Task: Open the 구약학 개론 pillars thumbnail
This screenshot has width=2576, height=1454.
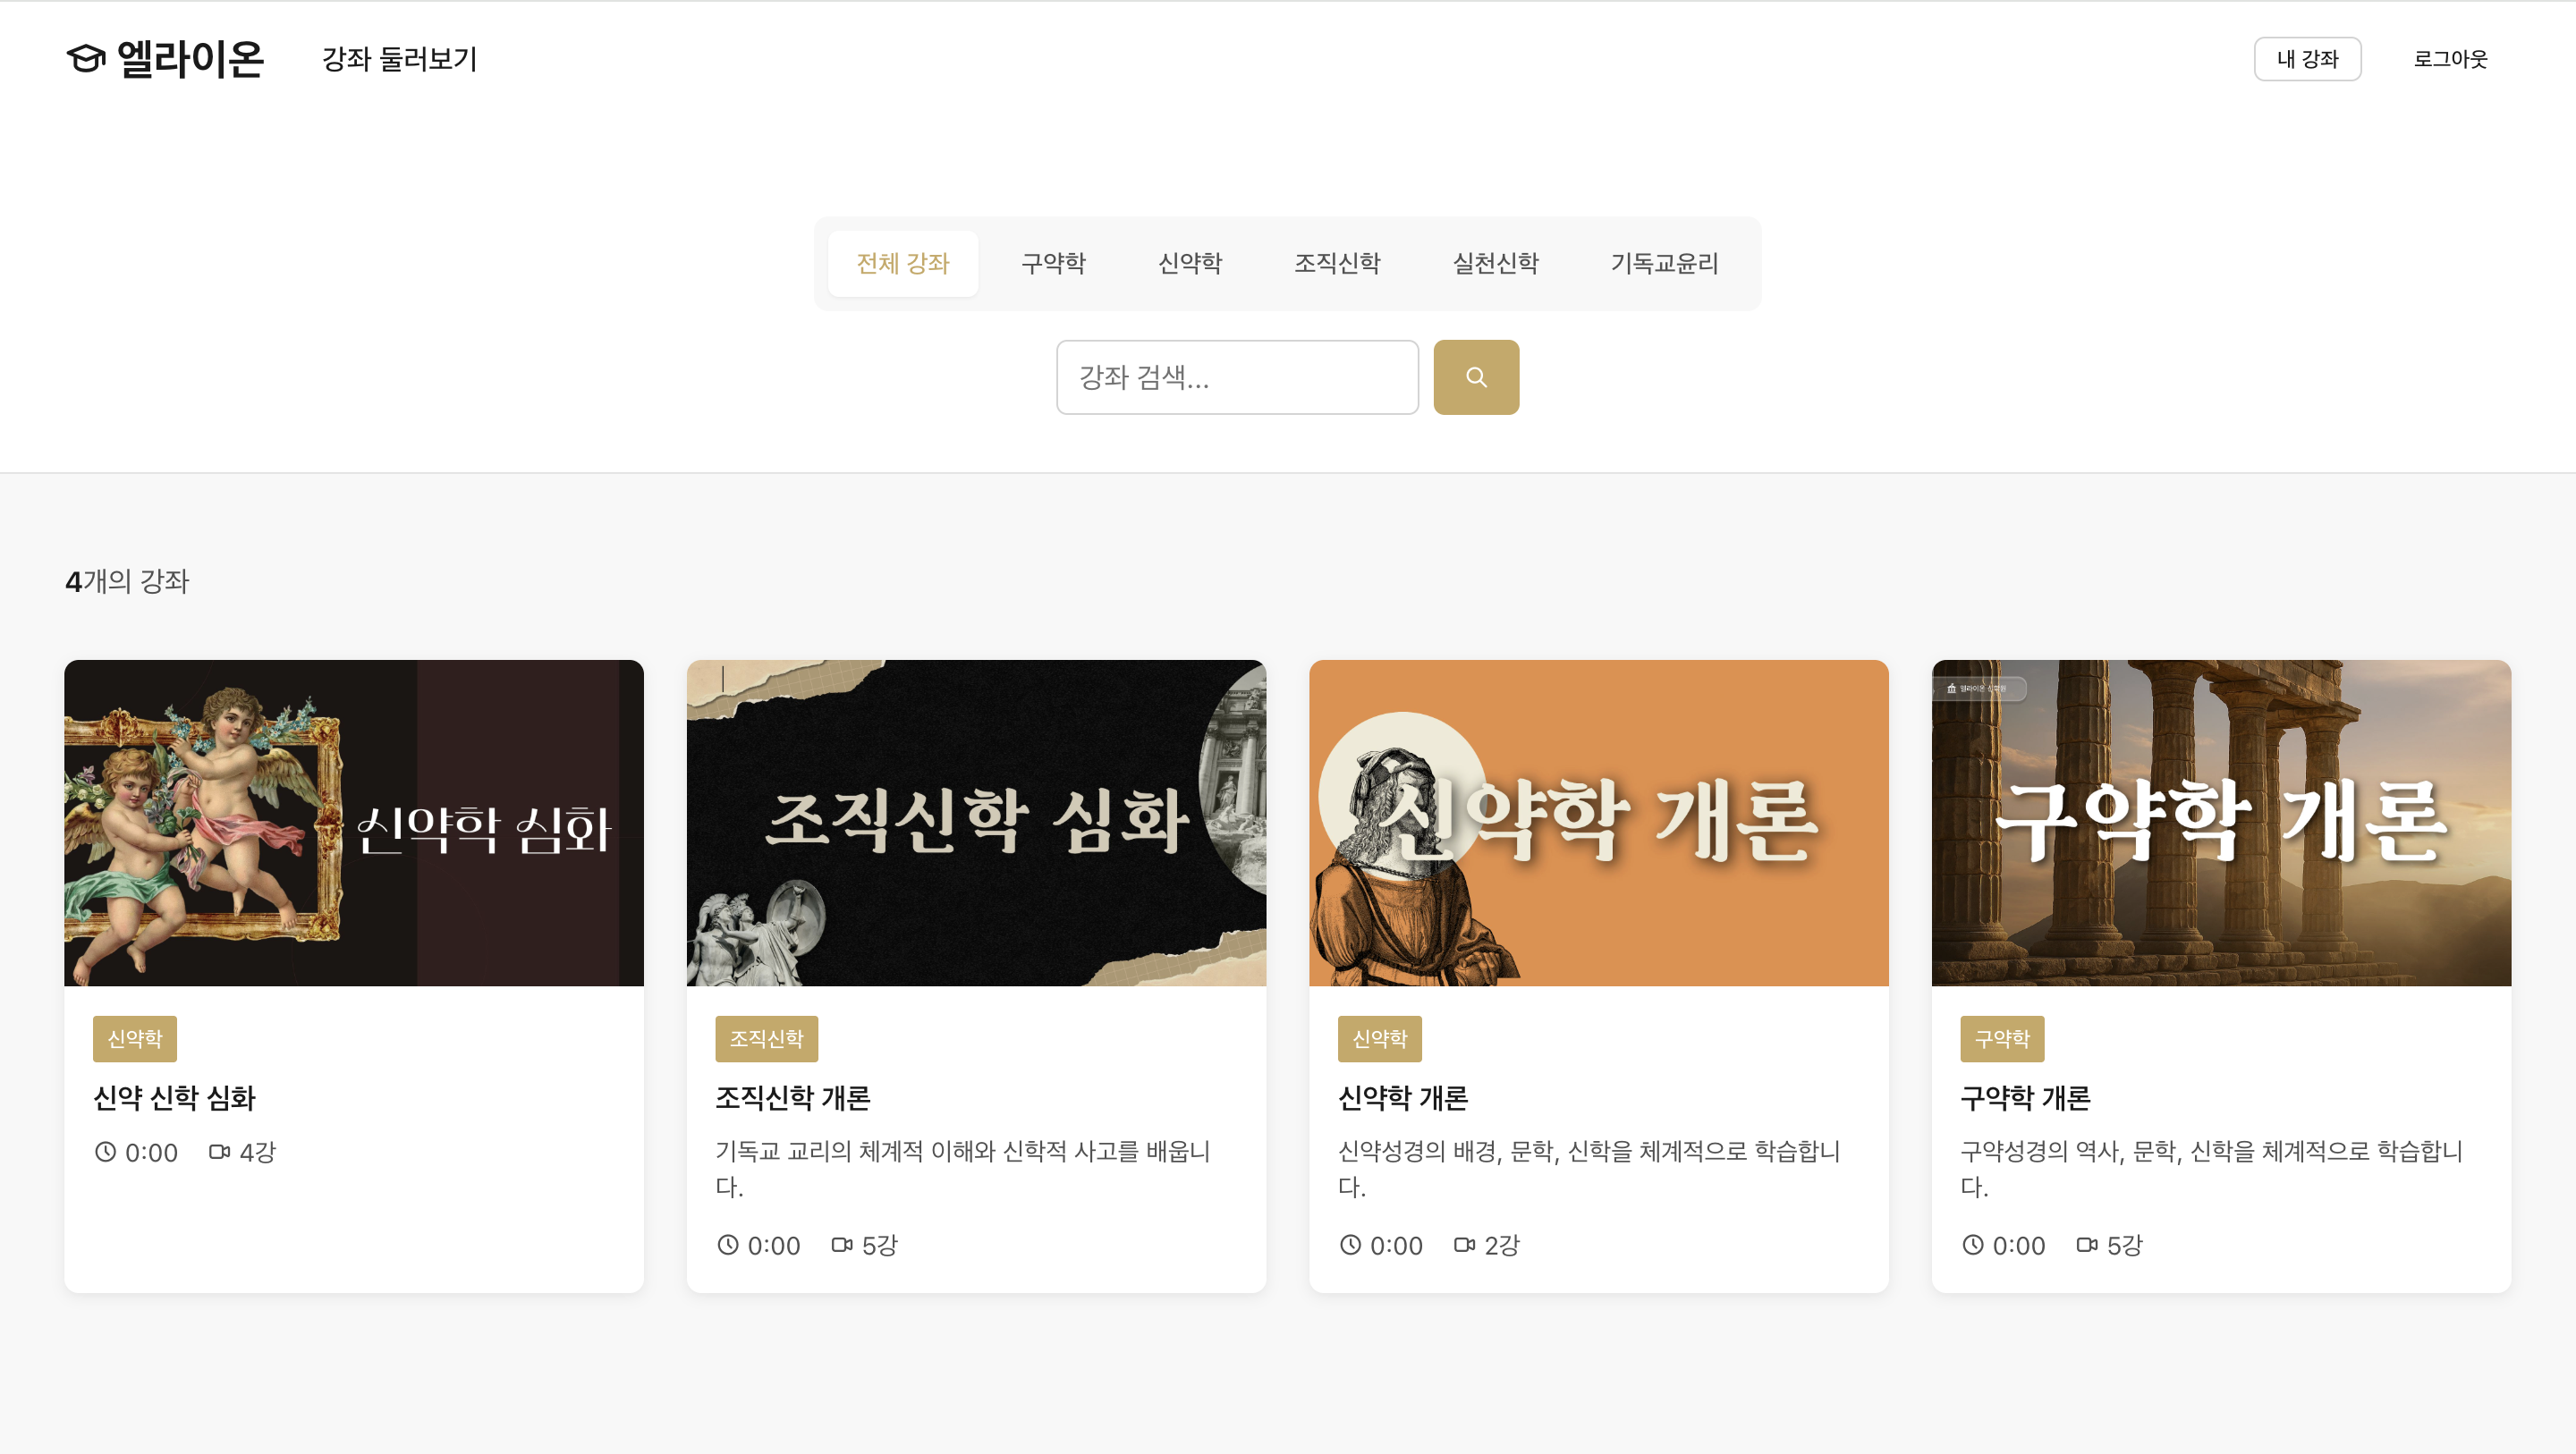Action: pyautogui.click(x=2220, y=822)
